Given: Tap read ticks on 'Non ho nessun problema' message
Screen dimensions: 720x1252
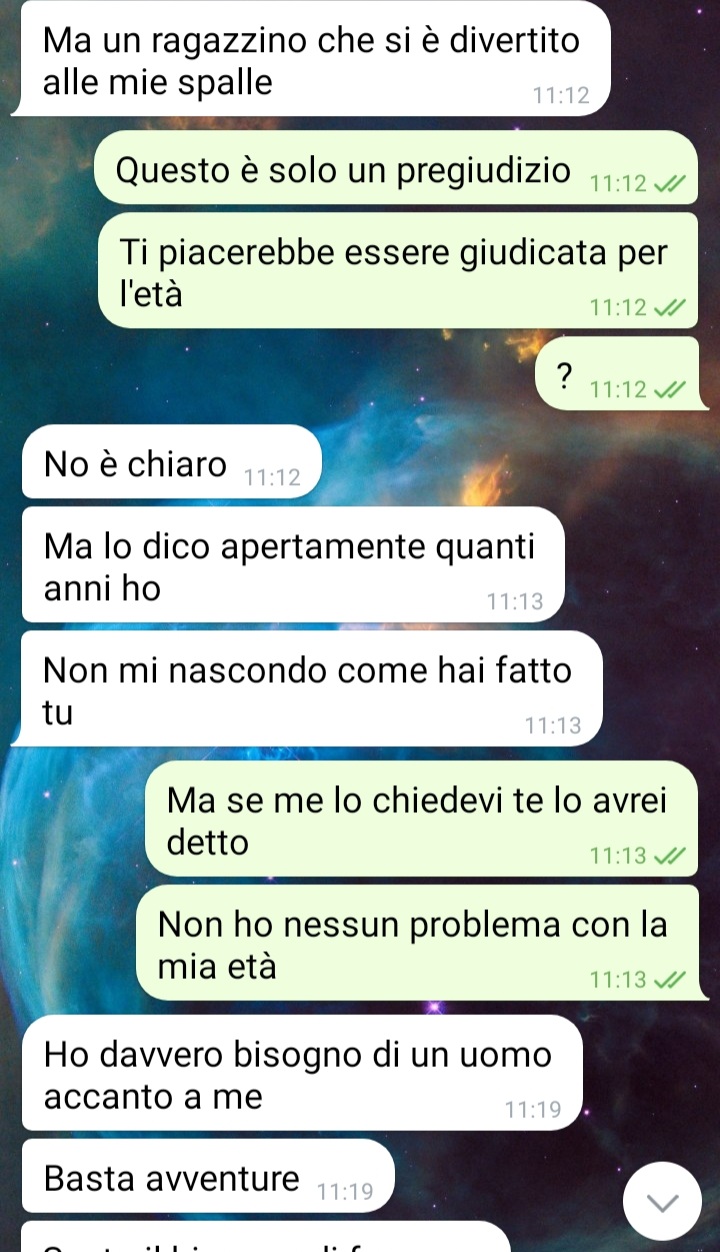Looking at the screenshot, I should tap(667, 980).
